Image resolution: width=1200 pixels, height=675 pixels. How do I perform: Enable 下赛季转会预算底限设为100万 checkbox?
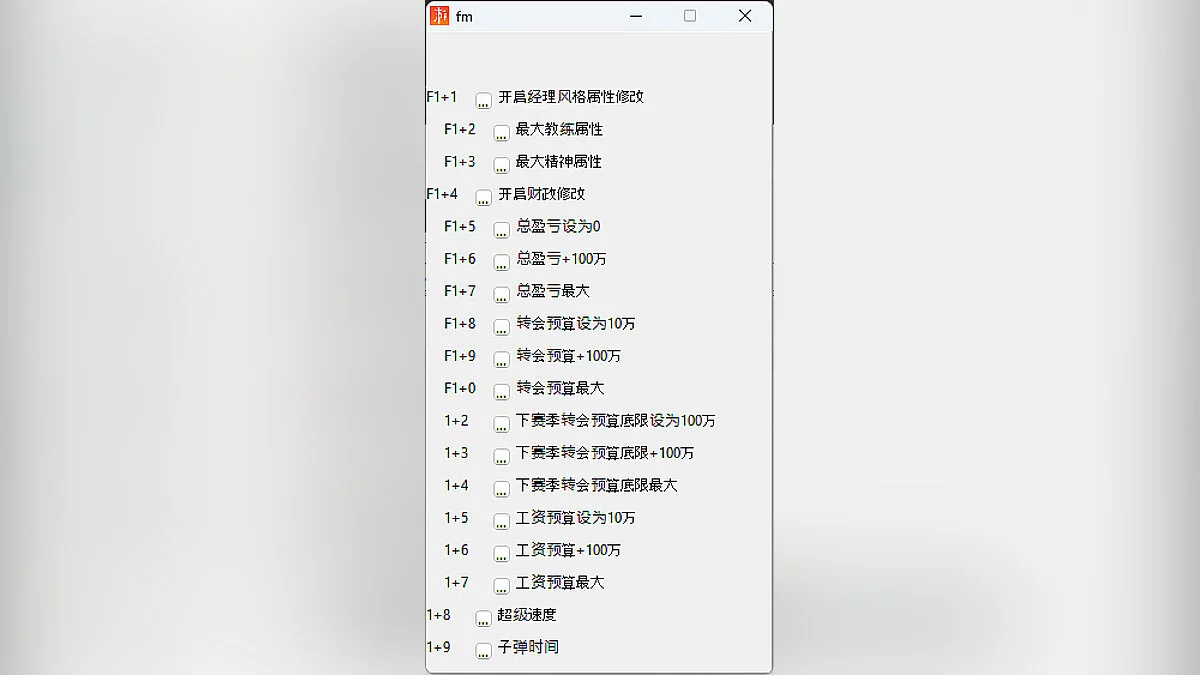pyautogui.click(x=502, y=424)
